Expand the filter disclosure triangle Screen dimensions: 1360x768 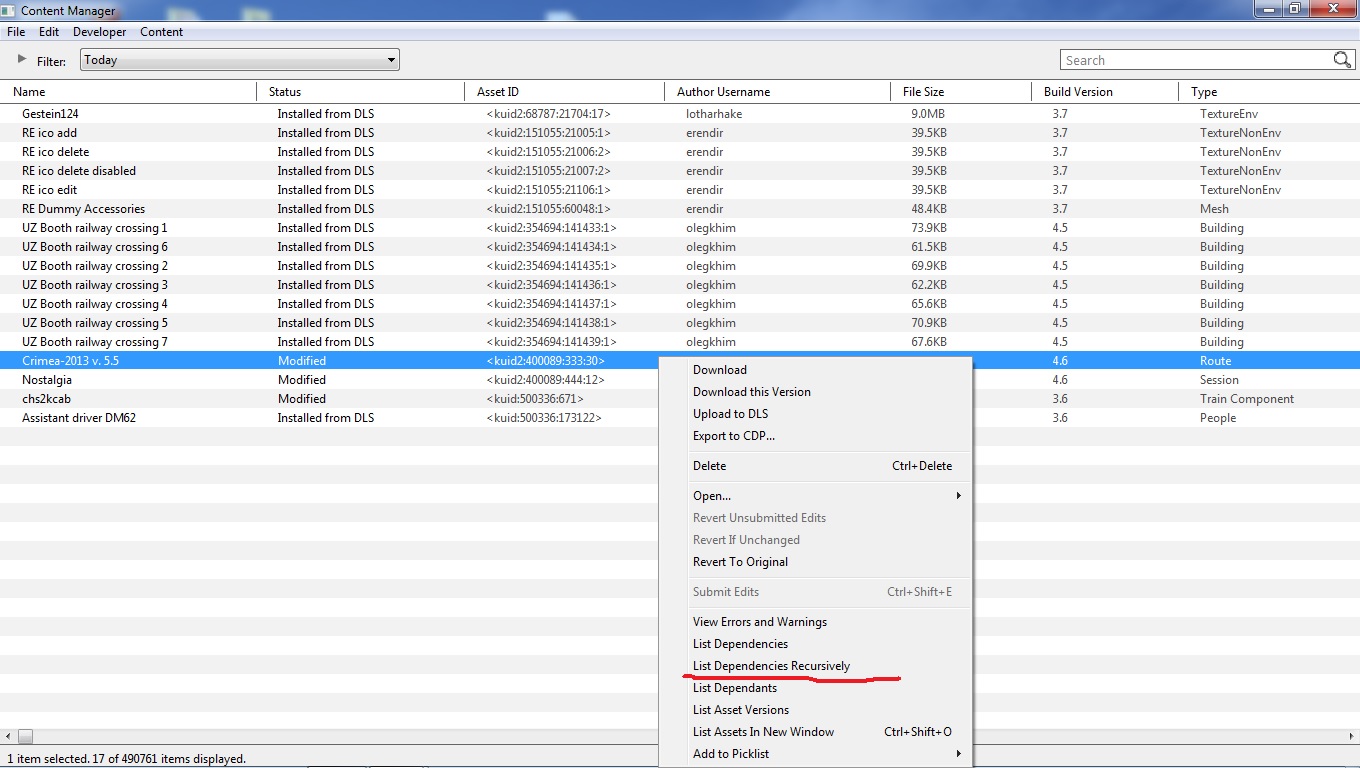(x=22, y=60)
